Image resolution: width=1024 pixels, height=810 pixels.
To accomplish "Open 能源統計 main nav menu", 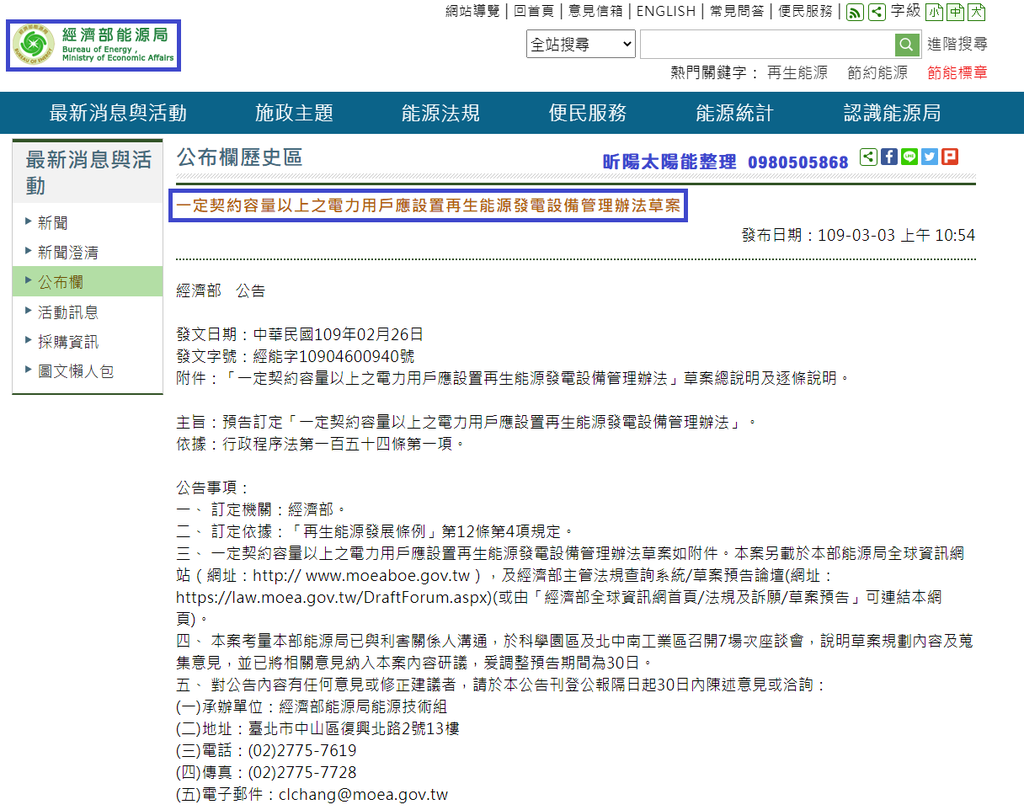I will 734,113.
